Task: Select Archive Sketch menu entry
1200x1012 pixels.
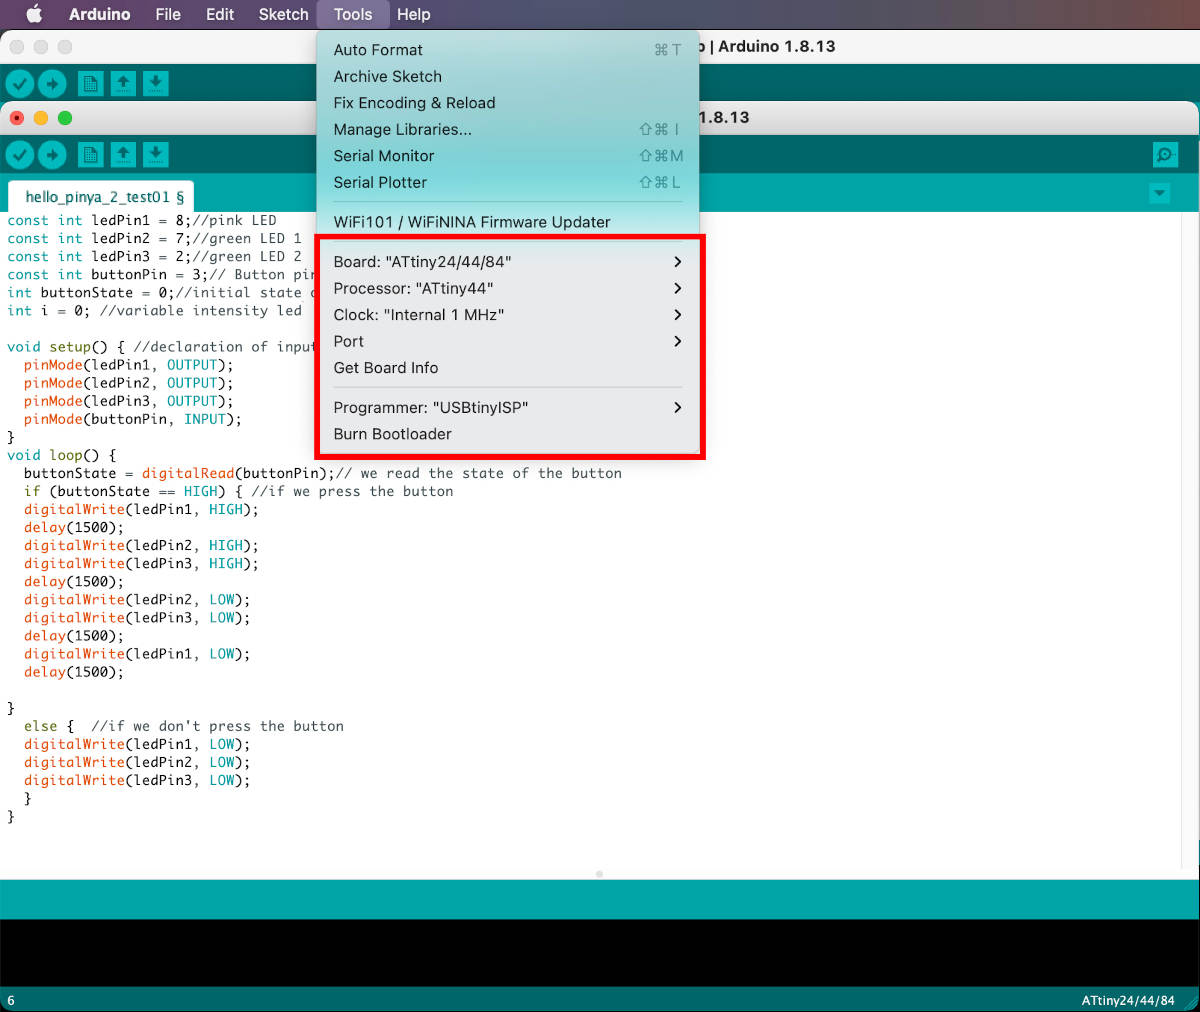Action: 508,76
